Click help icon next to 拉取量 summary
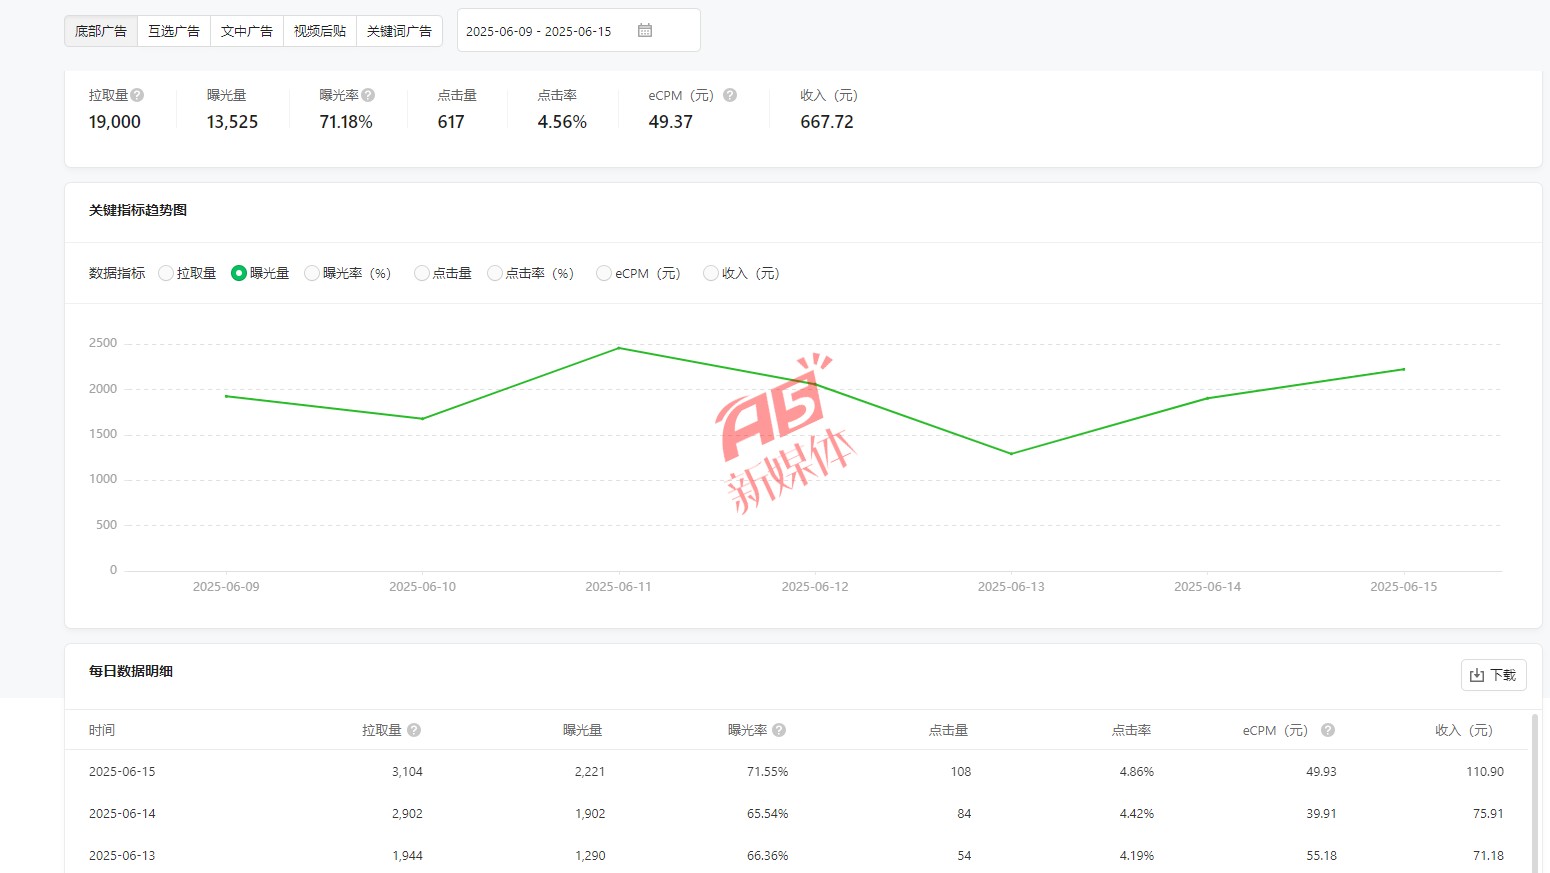The image size is (1550, 873). 137,95
